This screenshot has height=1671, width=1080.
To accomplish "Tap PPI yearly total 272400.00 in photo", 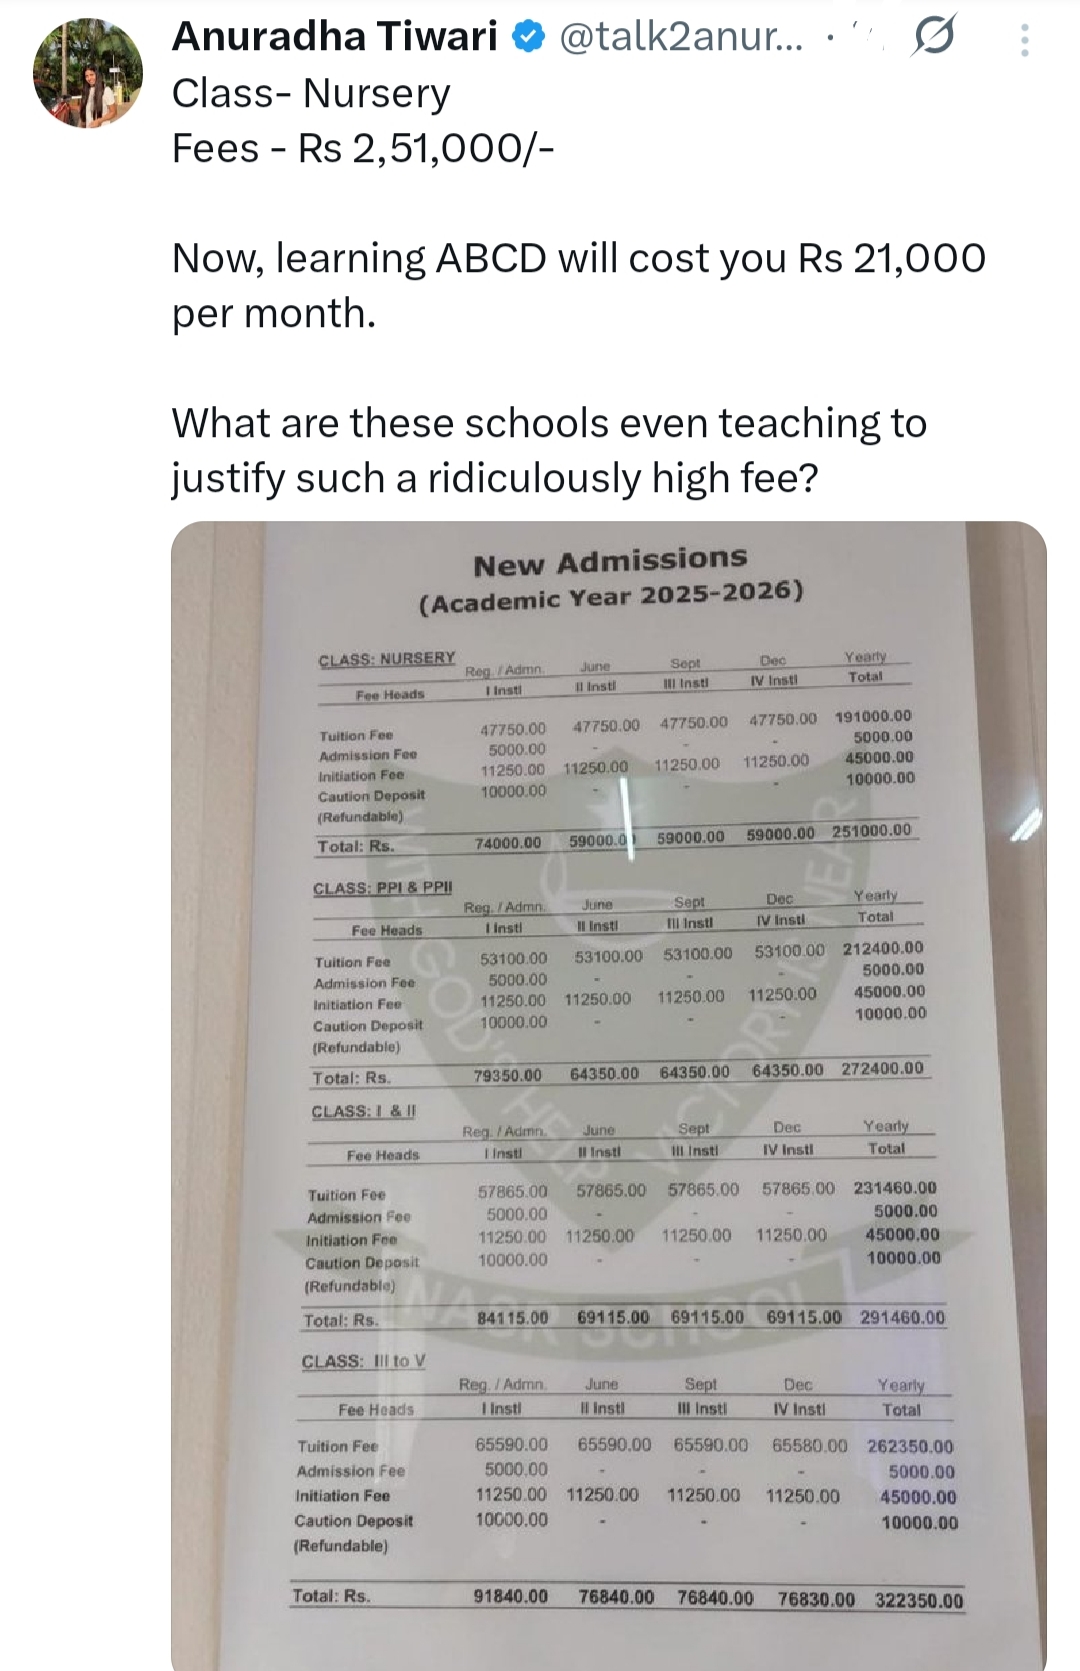I will pyautogui.click(x=883, y=1068).
